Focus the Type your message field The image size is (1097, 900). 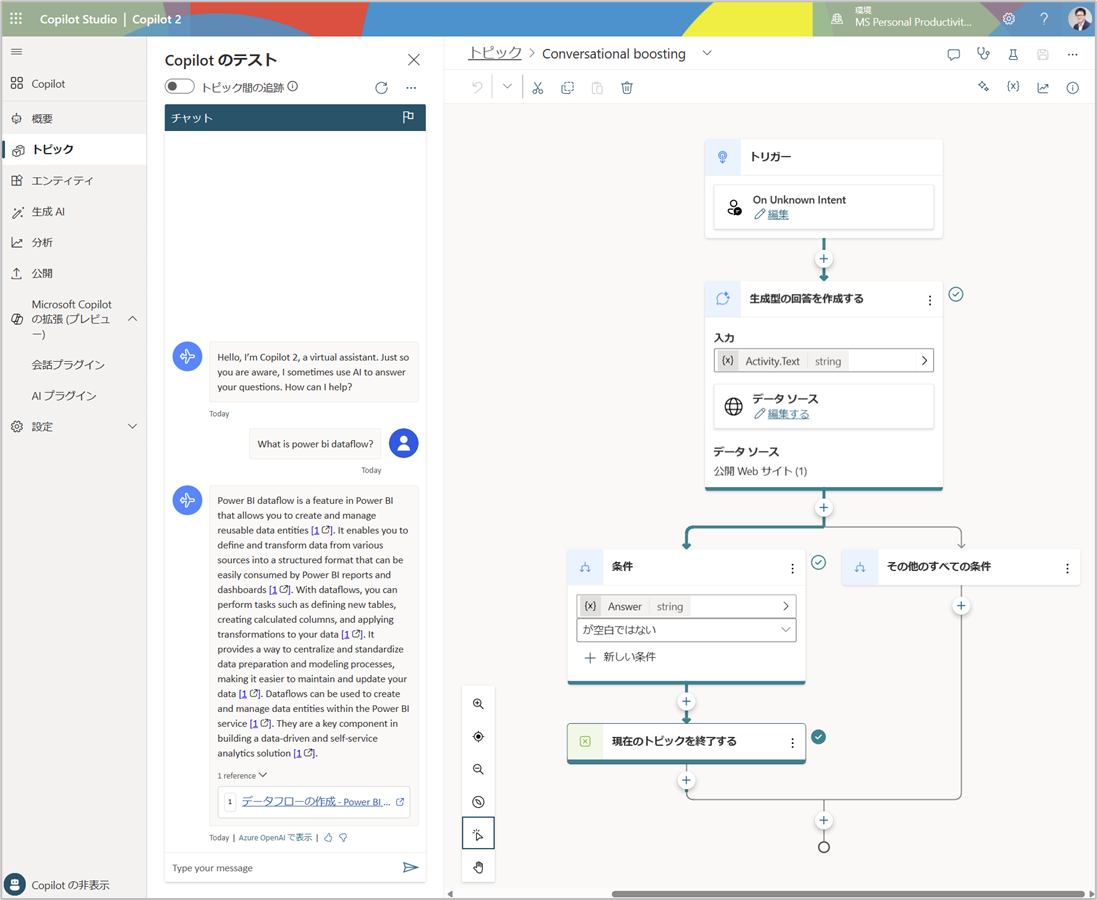tap(283, 868)
